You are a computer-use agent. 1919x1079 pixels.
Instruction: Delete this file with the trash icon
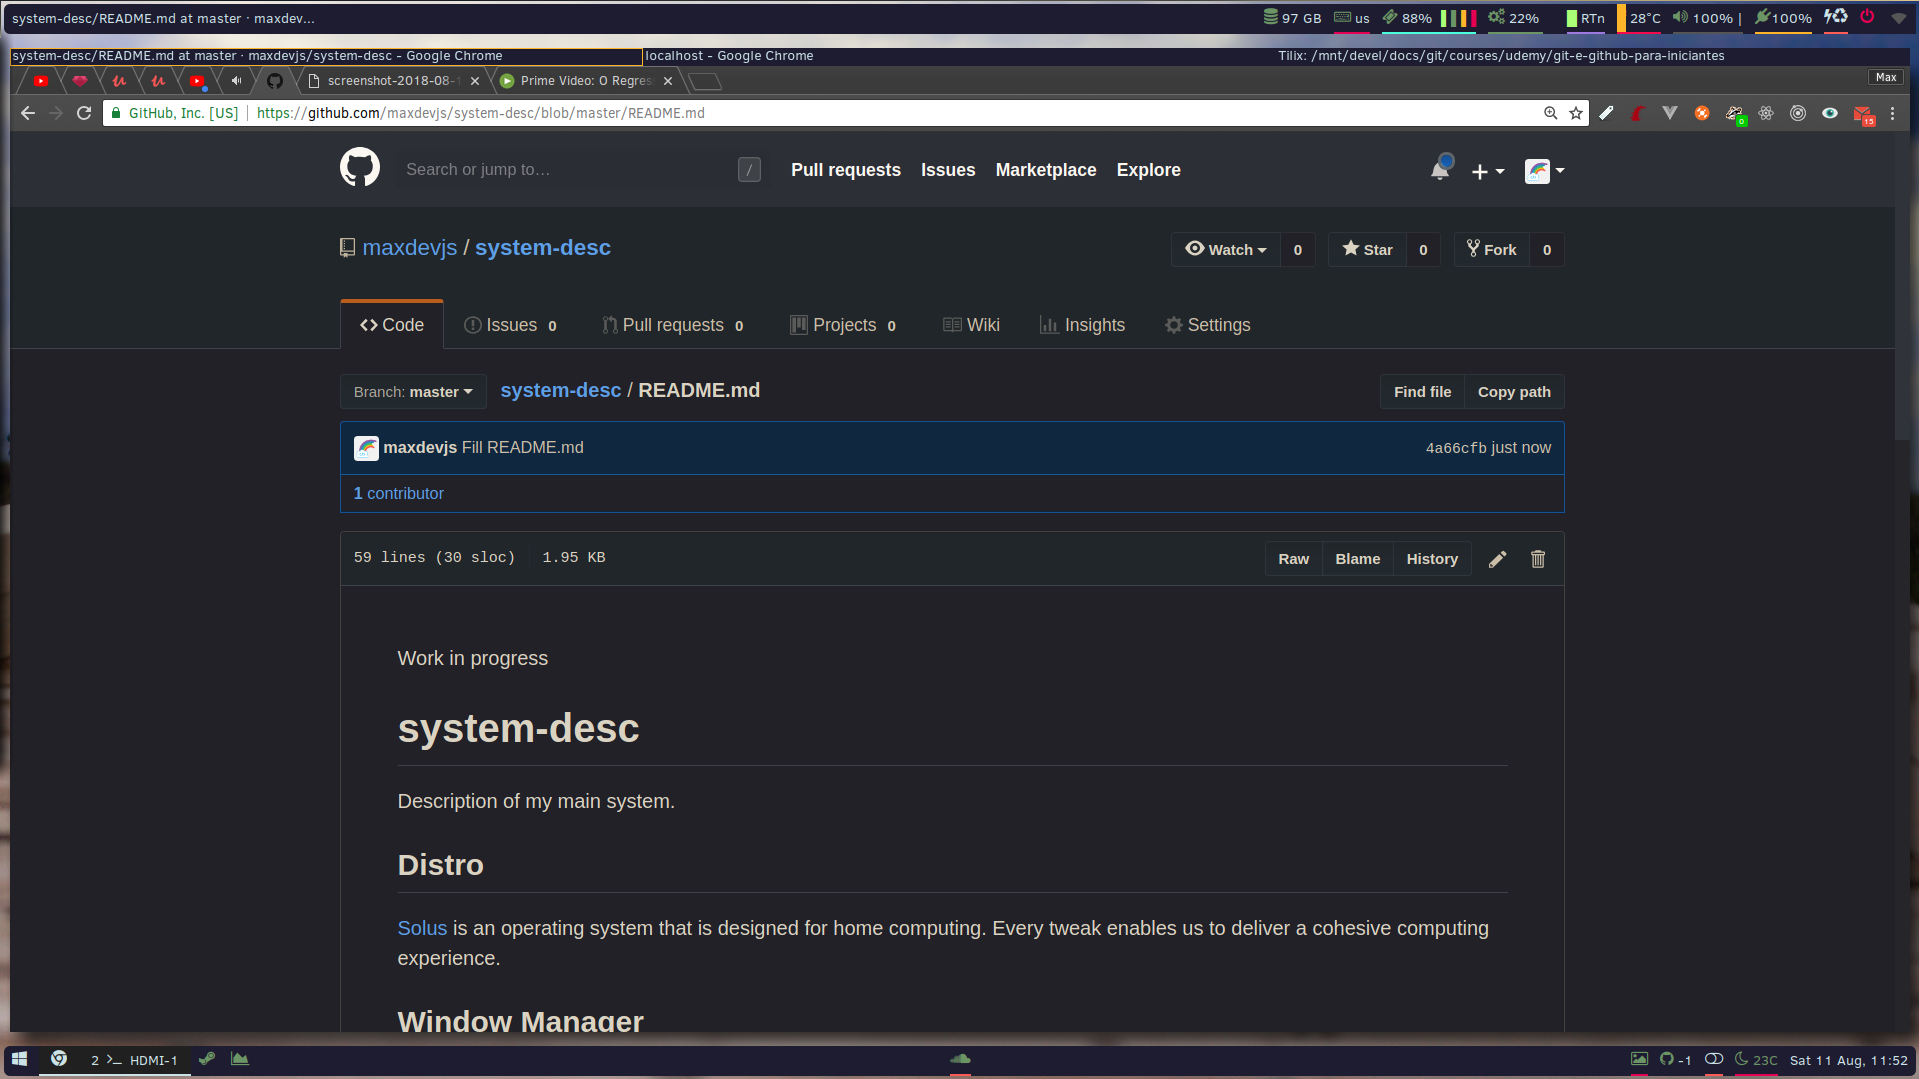pos(1538,559)
